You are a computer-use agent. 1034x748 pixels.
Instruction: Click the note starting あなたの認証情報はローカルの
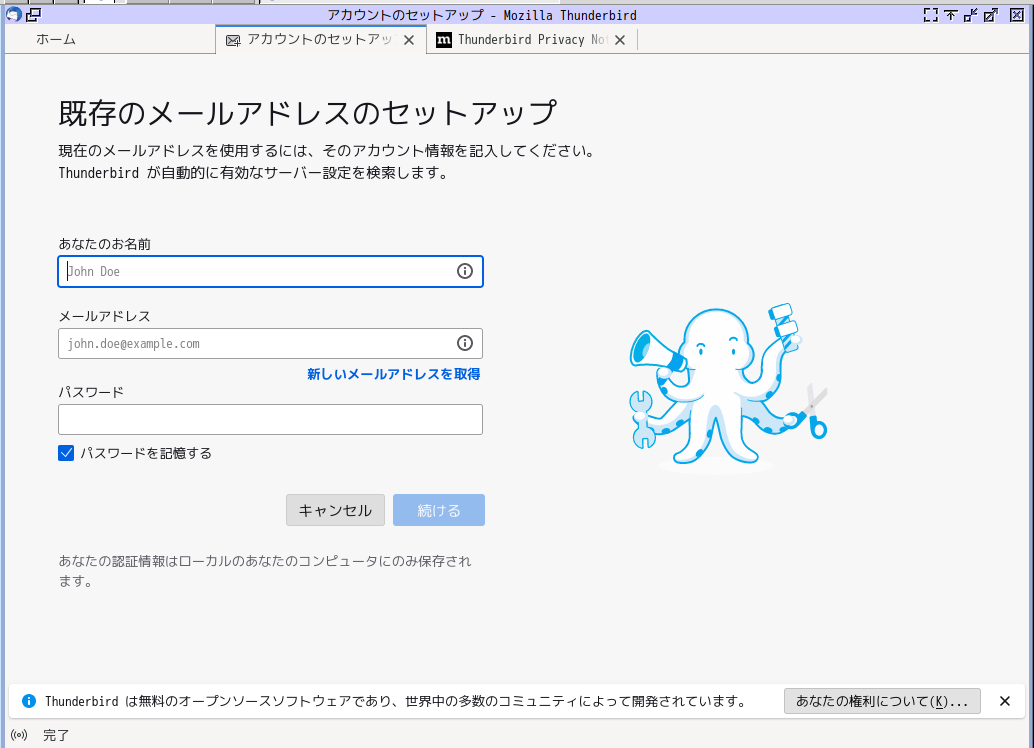click(265, 571)
